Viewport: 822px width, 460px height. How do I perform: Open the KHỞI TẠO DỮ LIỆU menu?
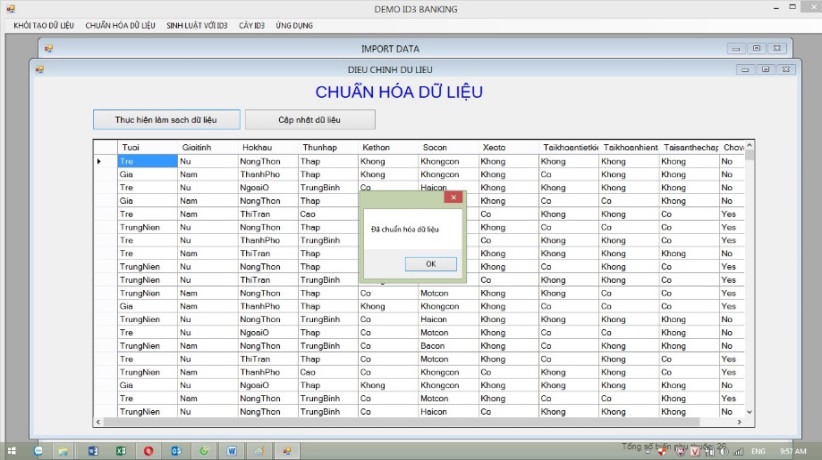[44, 25]
